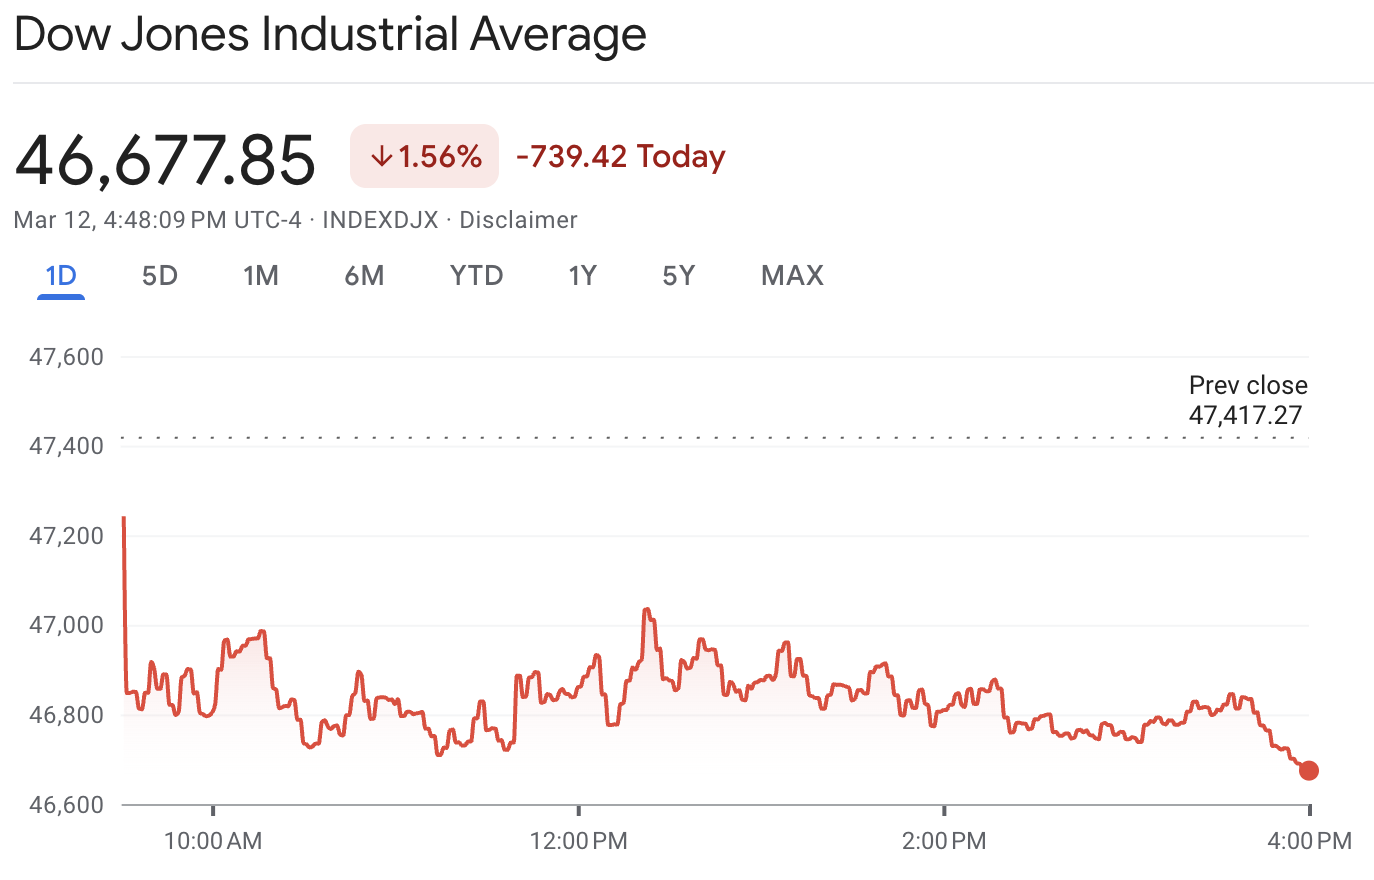Click the INDEXDJX ticker label
Image resolution: width=1374 pixels, height=880 pixels.
pyautogui.click(x=380, y=220)
